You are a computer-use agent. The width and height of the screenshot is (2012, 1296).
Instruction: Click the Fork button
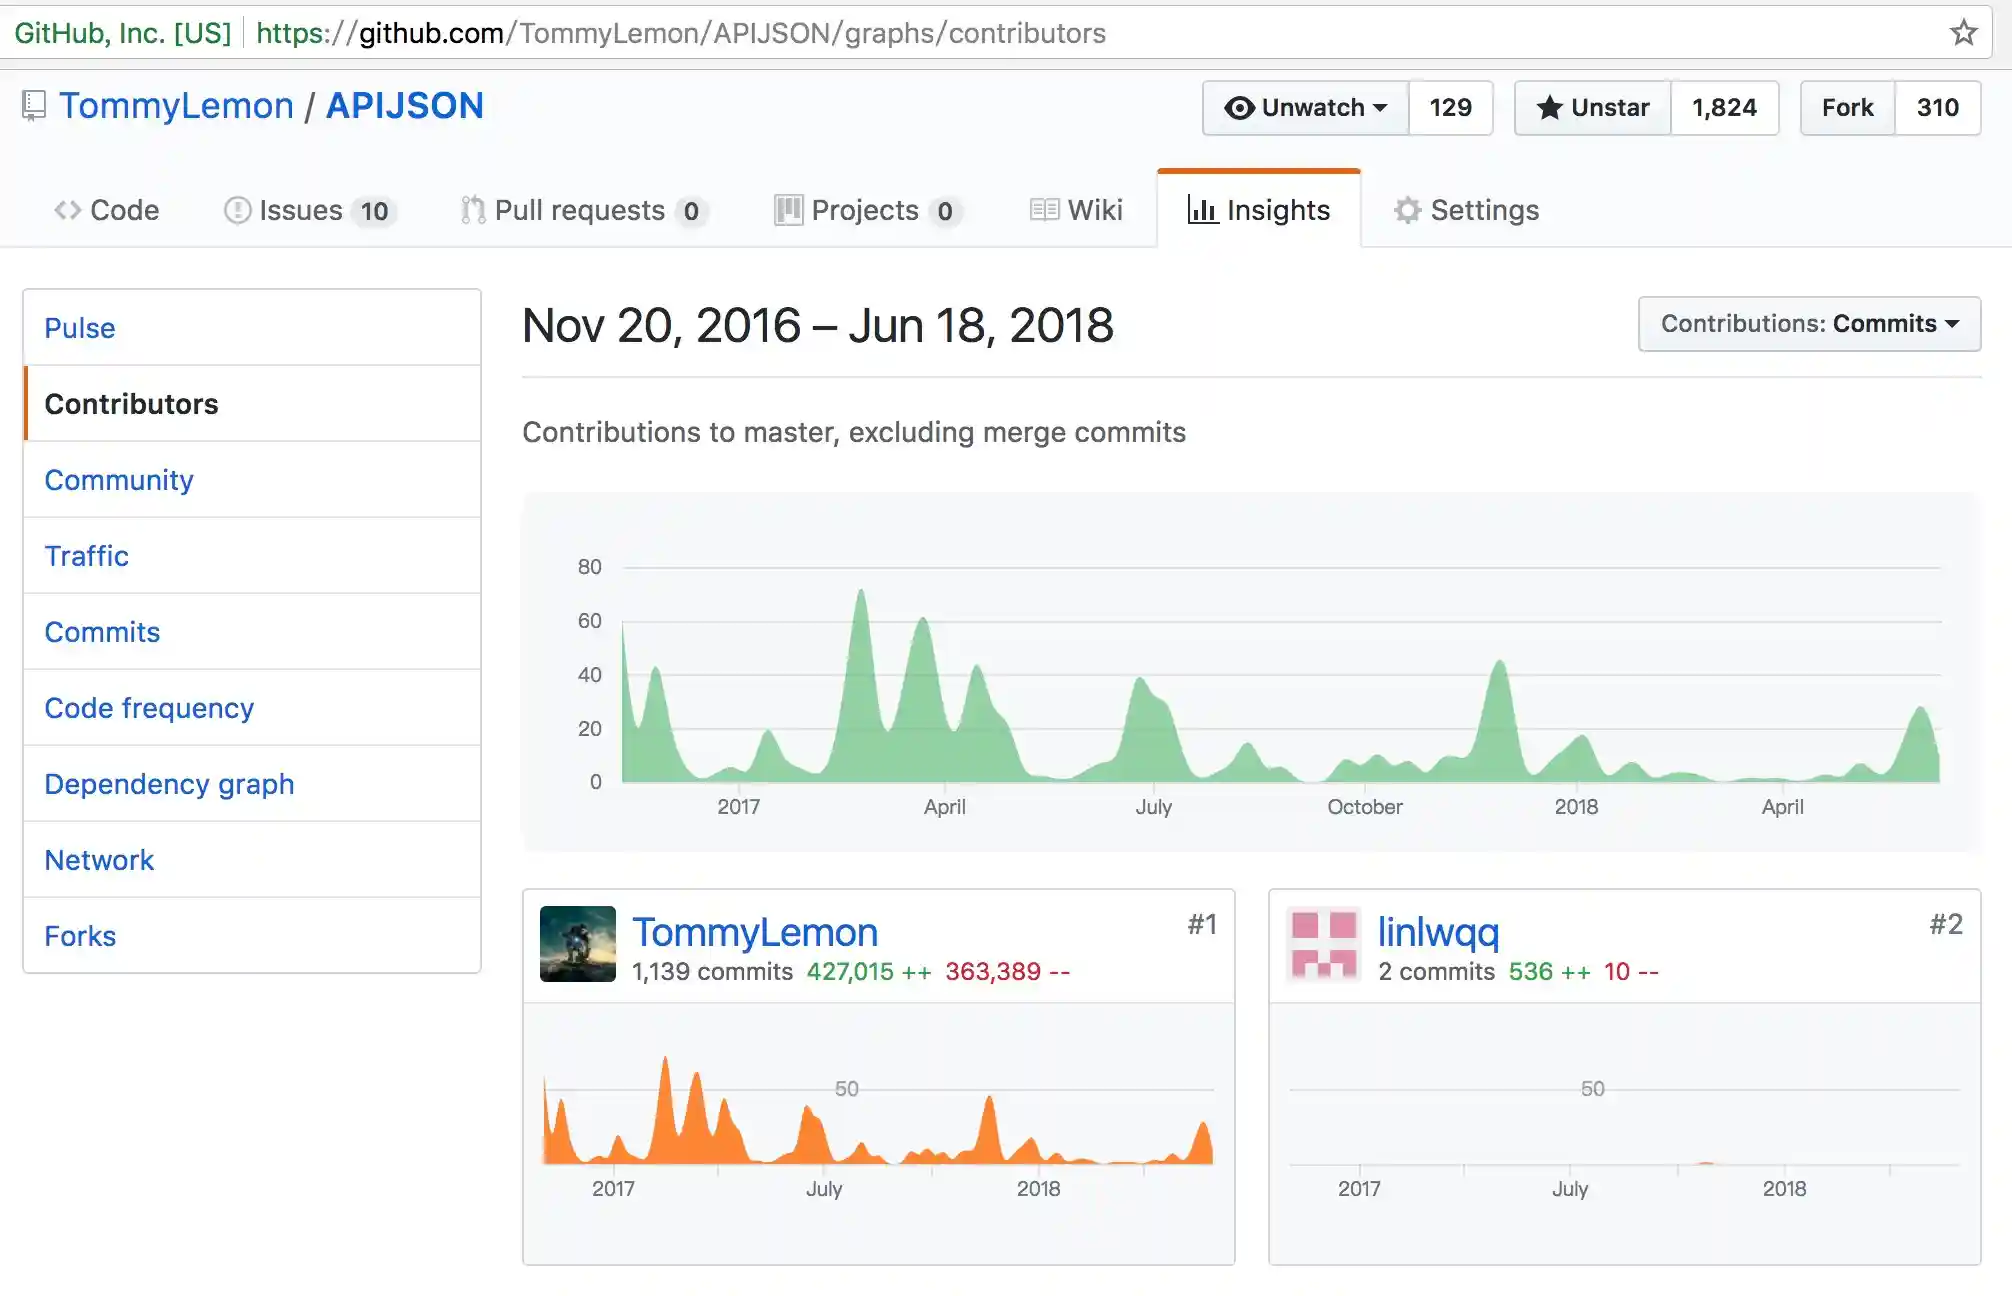pyautogui.click(x=1848, y=108)
